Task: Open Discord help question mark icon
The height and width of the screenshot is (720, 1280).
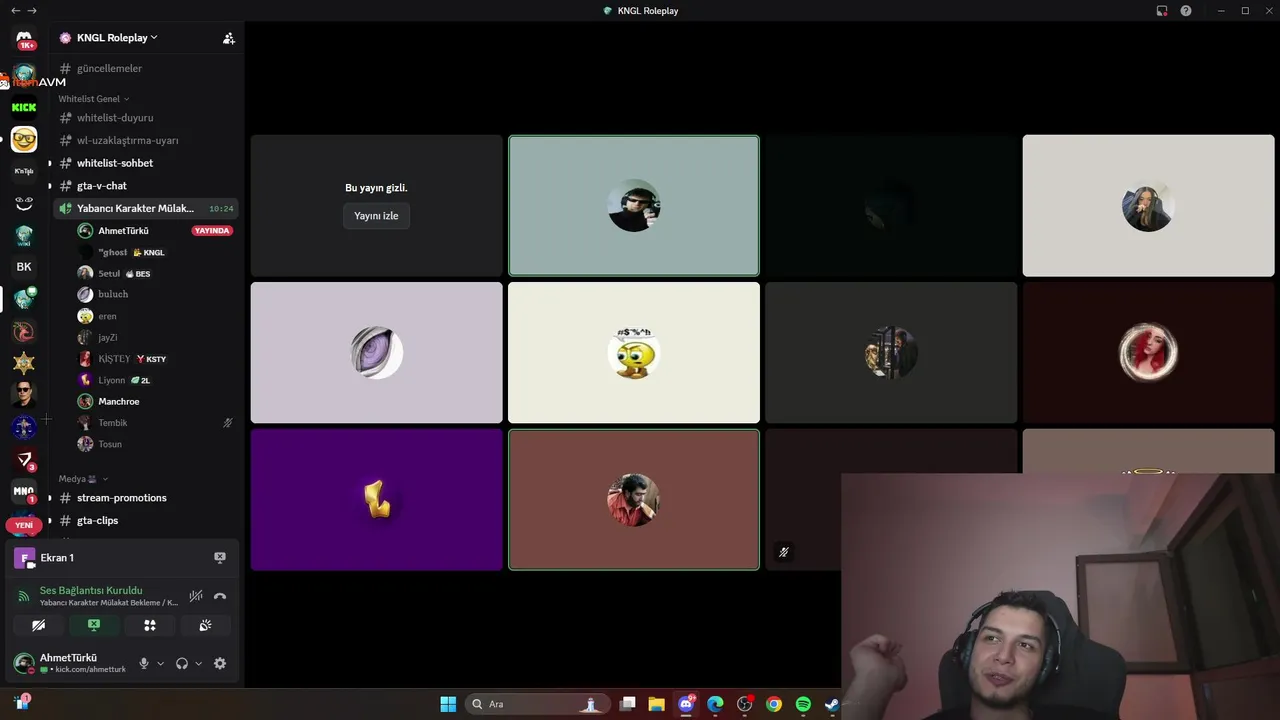Action: point(1186,11)
